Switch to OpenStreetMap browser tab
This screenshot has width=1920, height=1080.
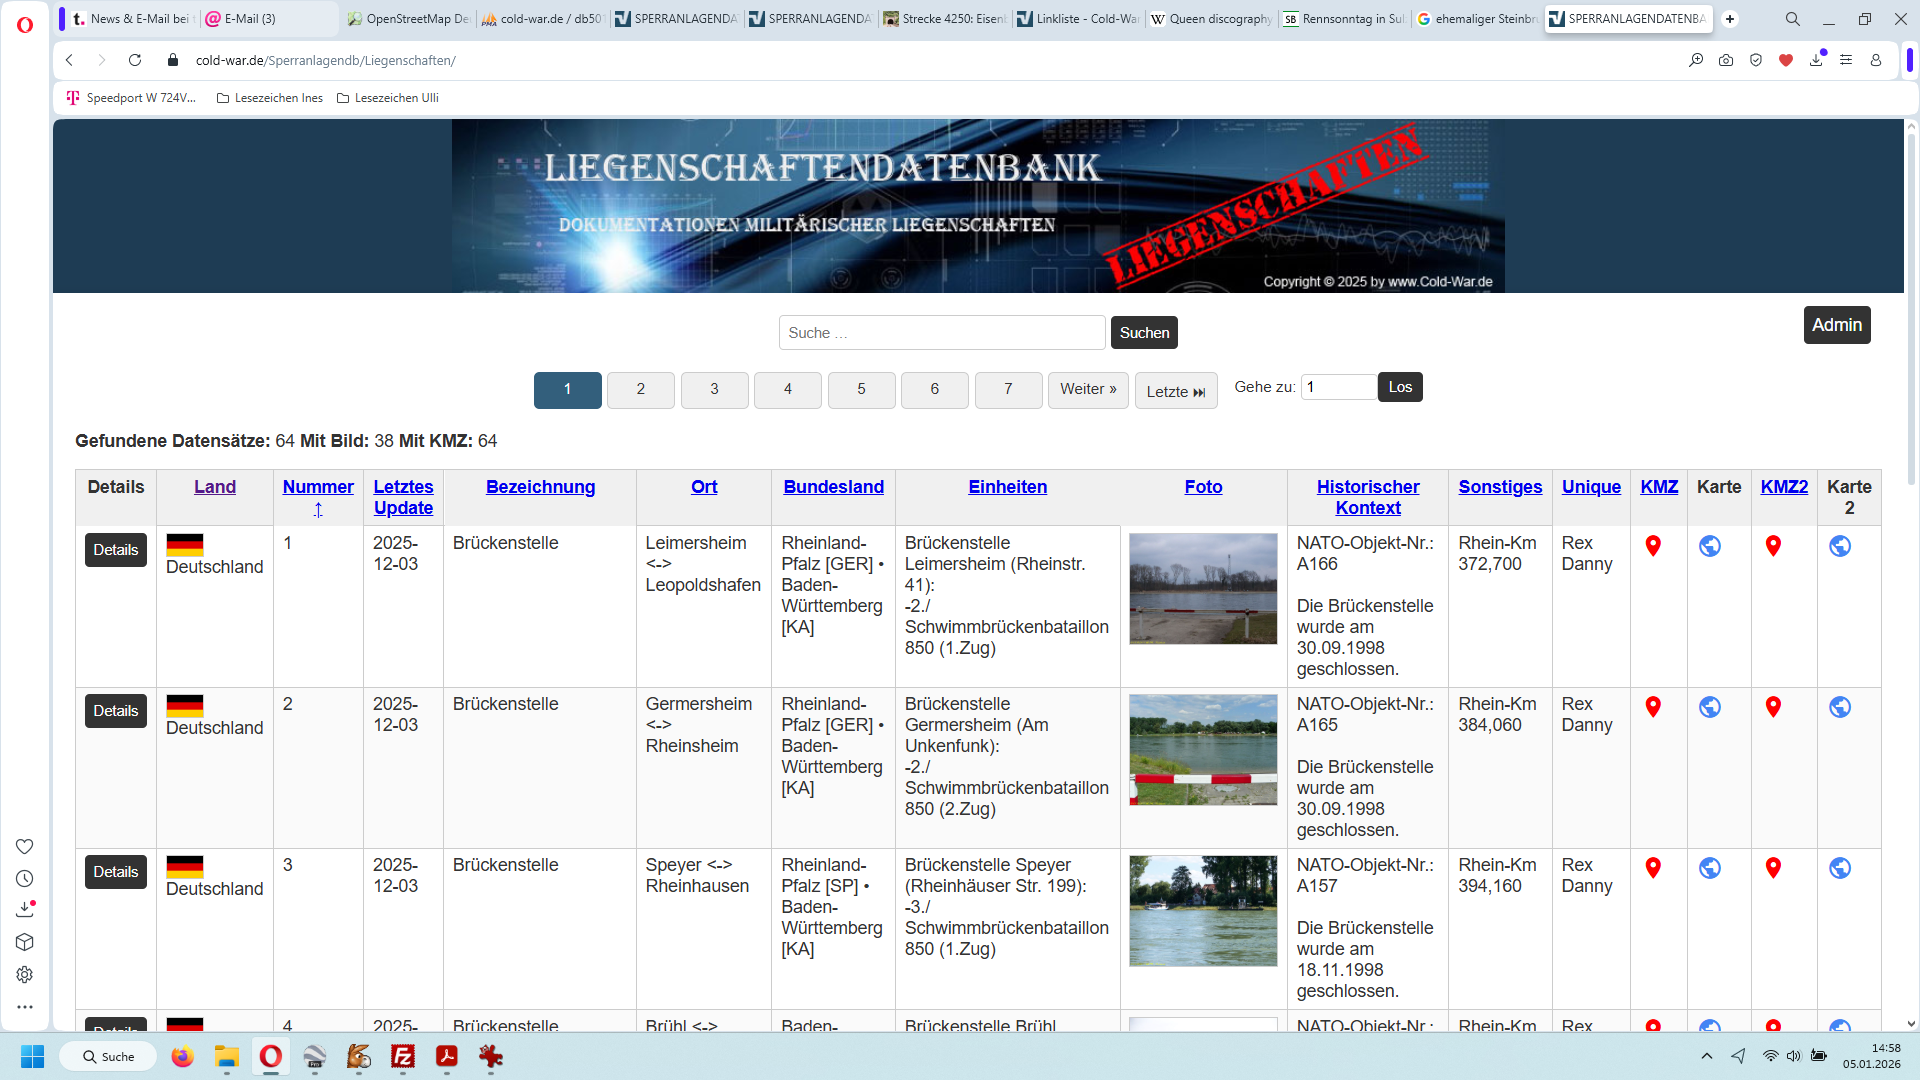(409, 19)
